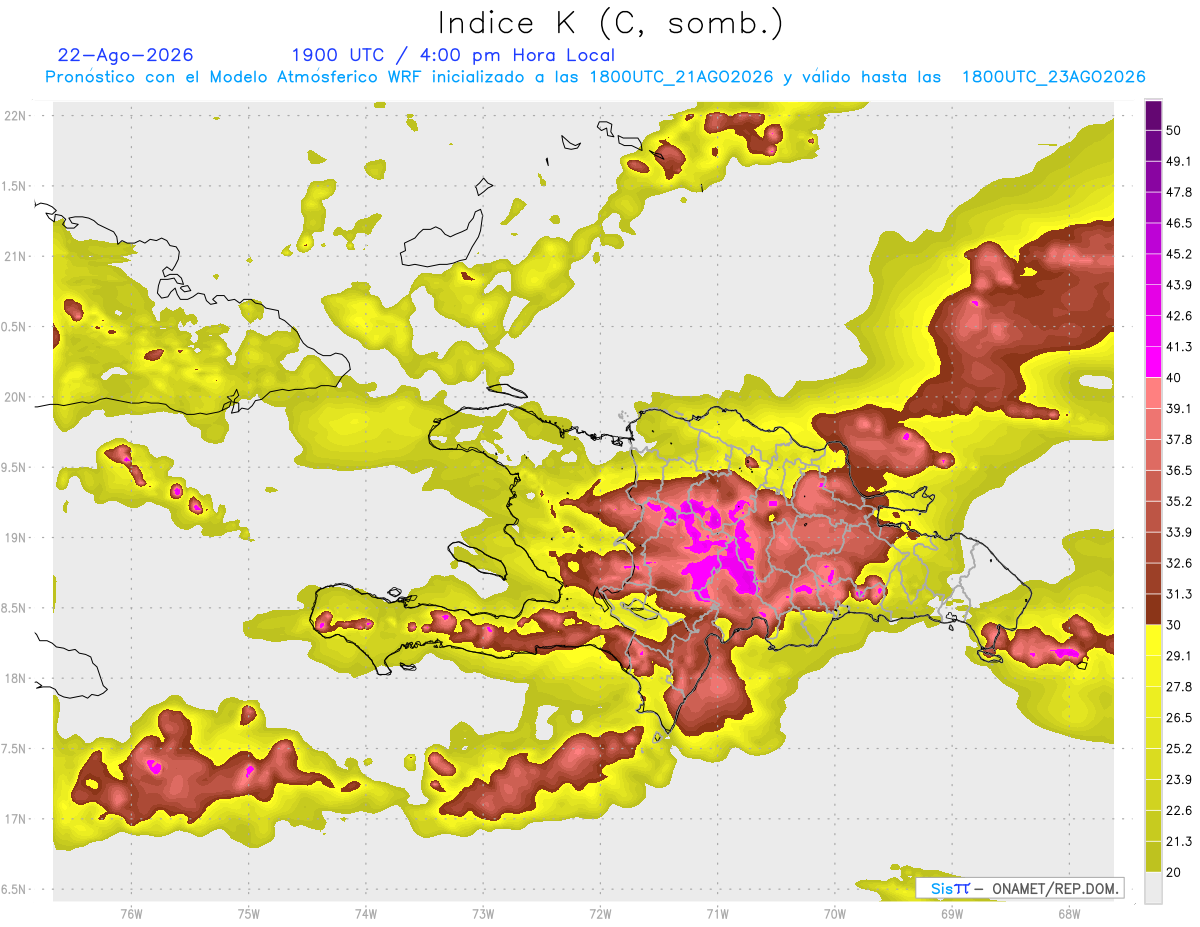
Task: Click the '35.2' colorbar value
Action: point(1178,501)
